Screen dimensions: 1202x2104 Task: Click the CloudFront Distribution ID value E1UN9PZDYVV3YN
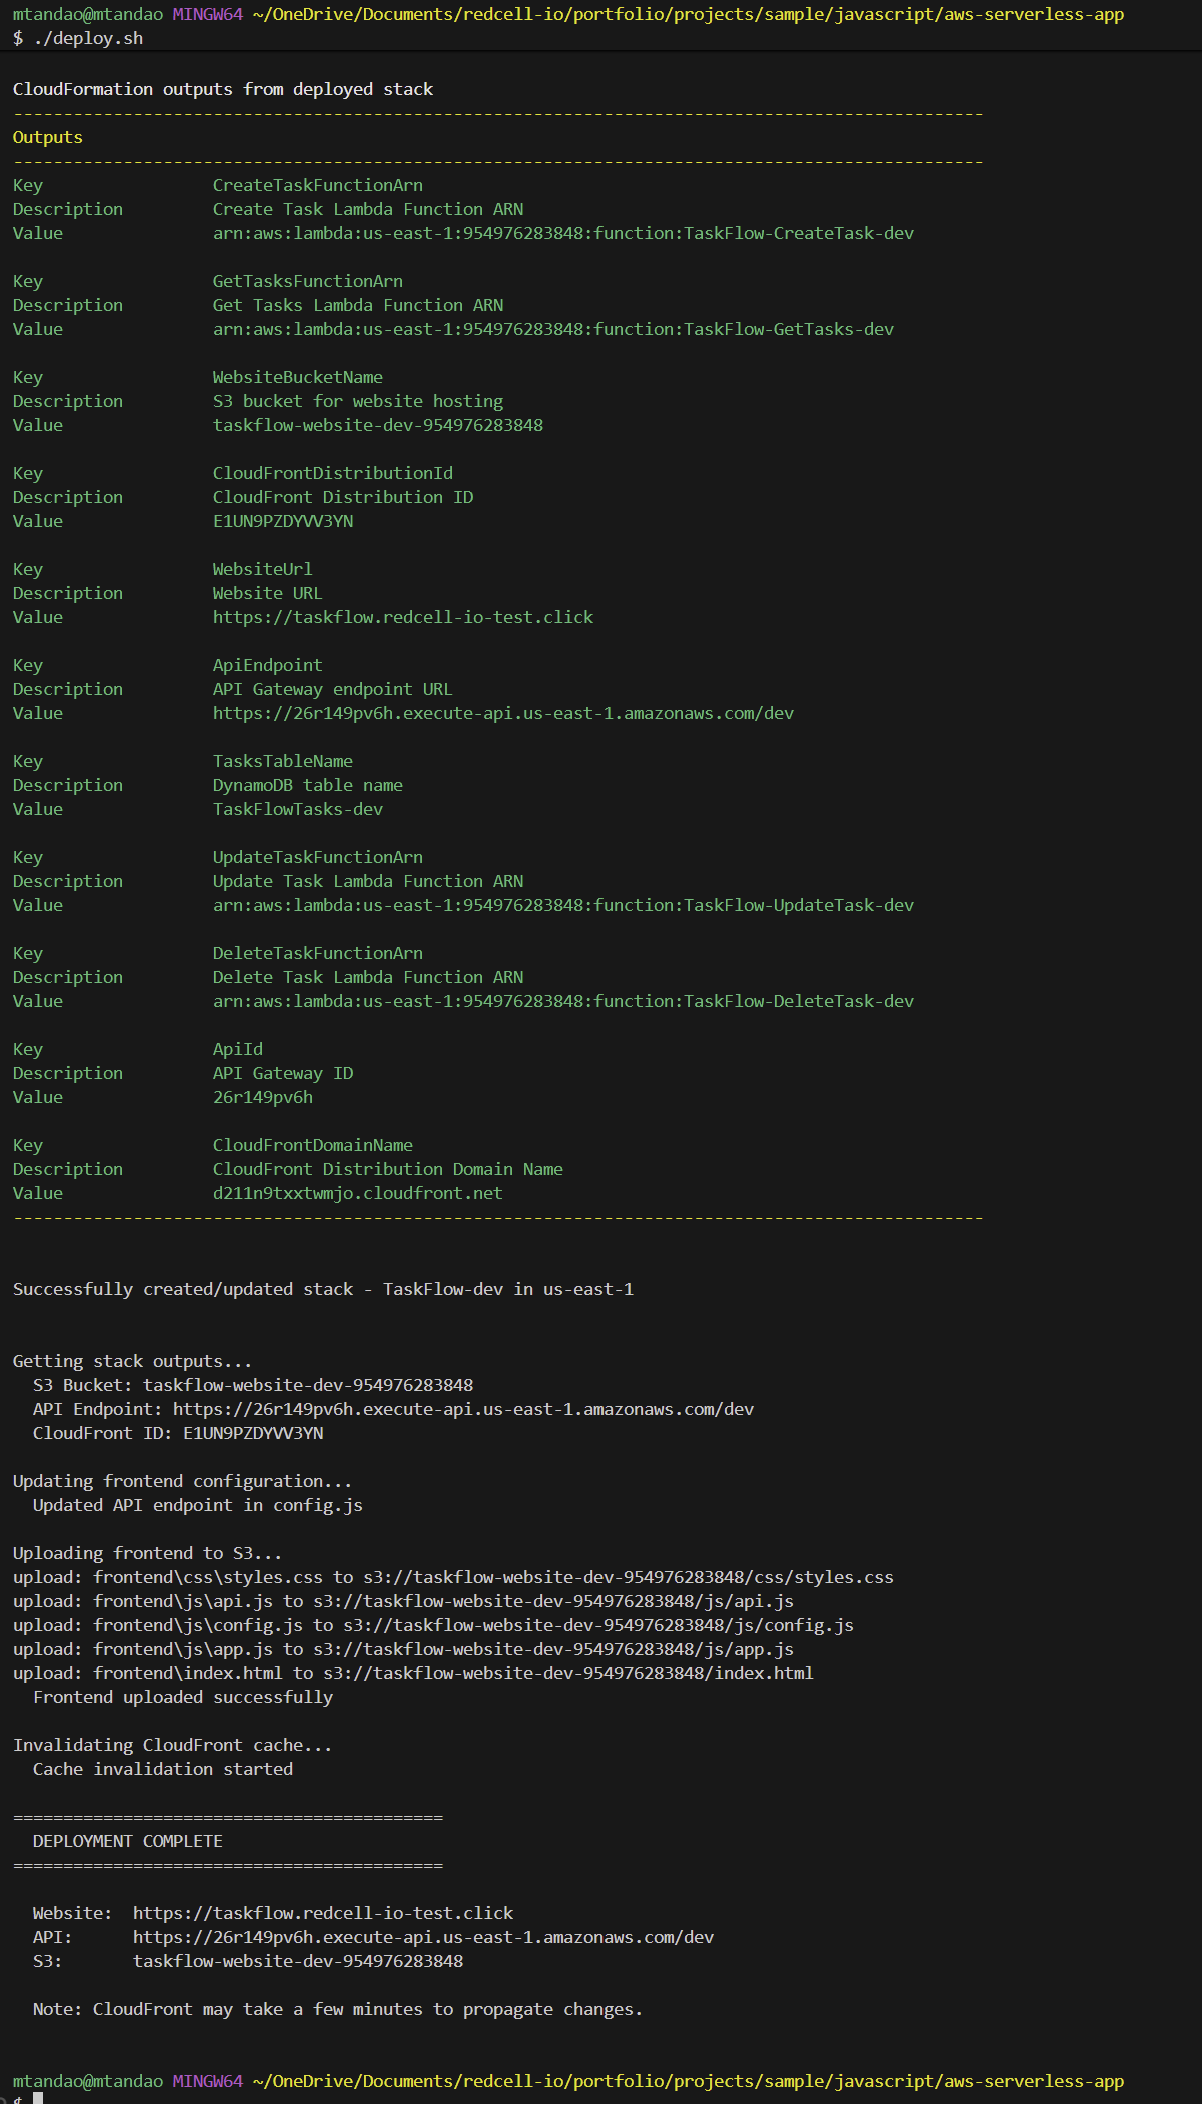pos(283,521)
